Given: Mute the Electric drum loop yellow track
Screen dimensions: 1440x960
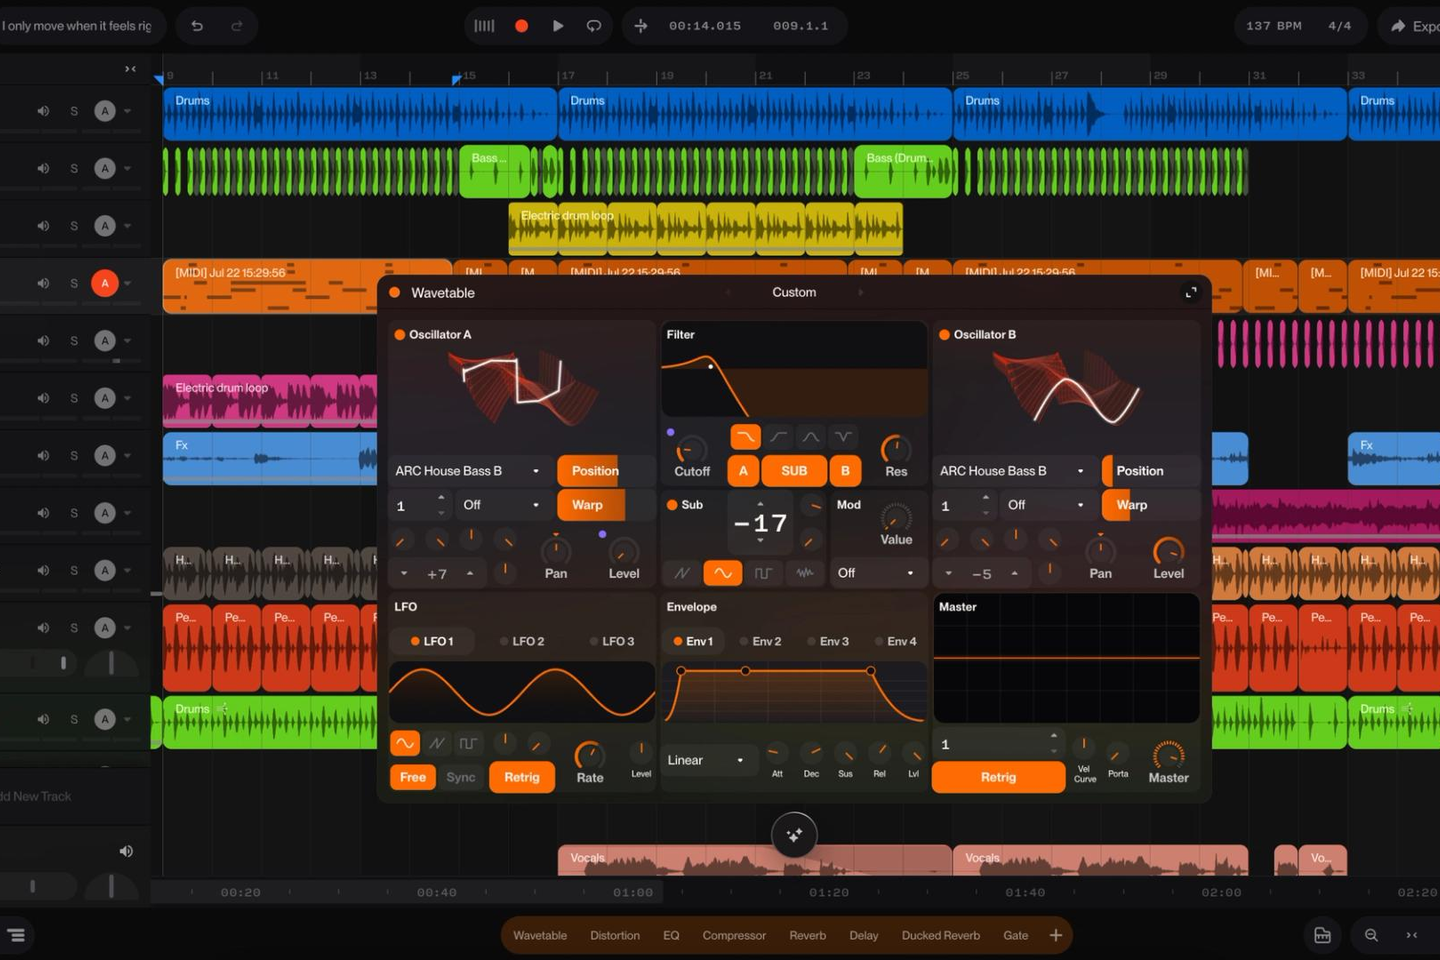Looking at the screenshot, I should [x=43, y=226].
